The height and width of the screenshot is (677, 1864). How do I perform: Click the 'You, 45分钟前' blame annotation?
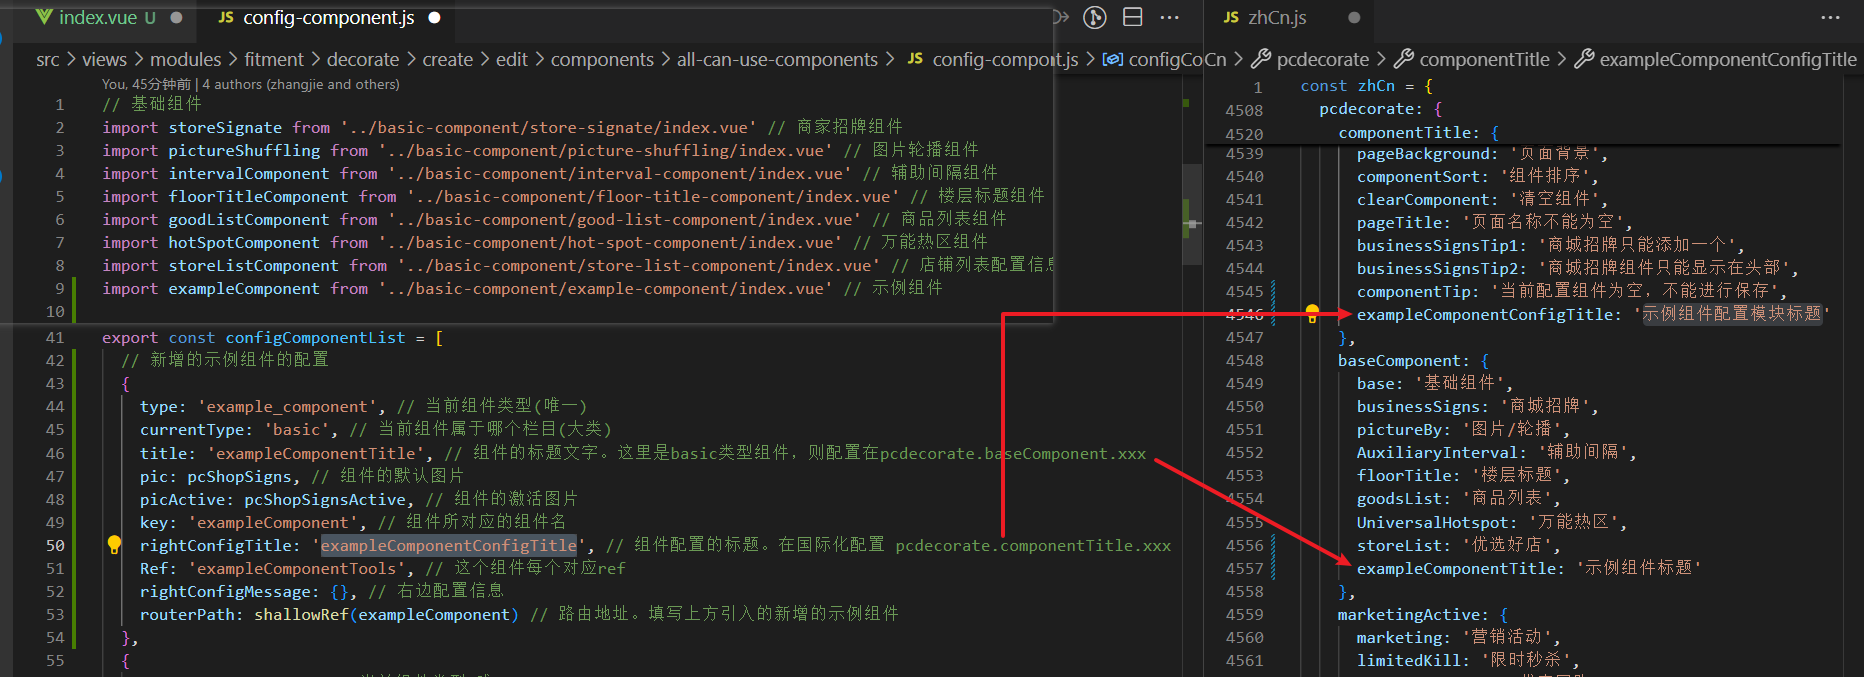coord(146,85)
